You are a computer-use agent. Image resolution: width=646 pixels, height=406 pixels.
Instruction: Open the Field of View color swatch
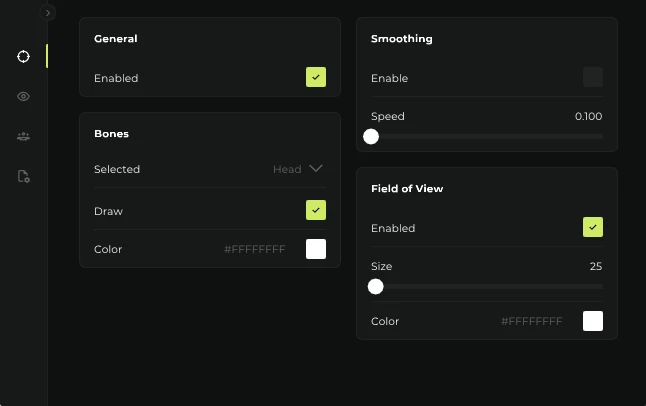click(593, 321)
